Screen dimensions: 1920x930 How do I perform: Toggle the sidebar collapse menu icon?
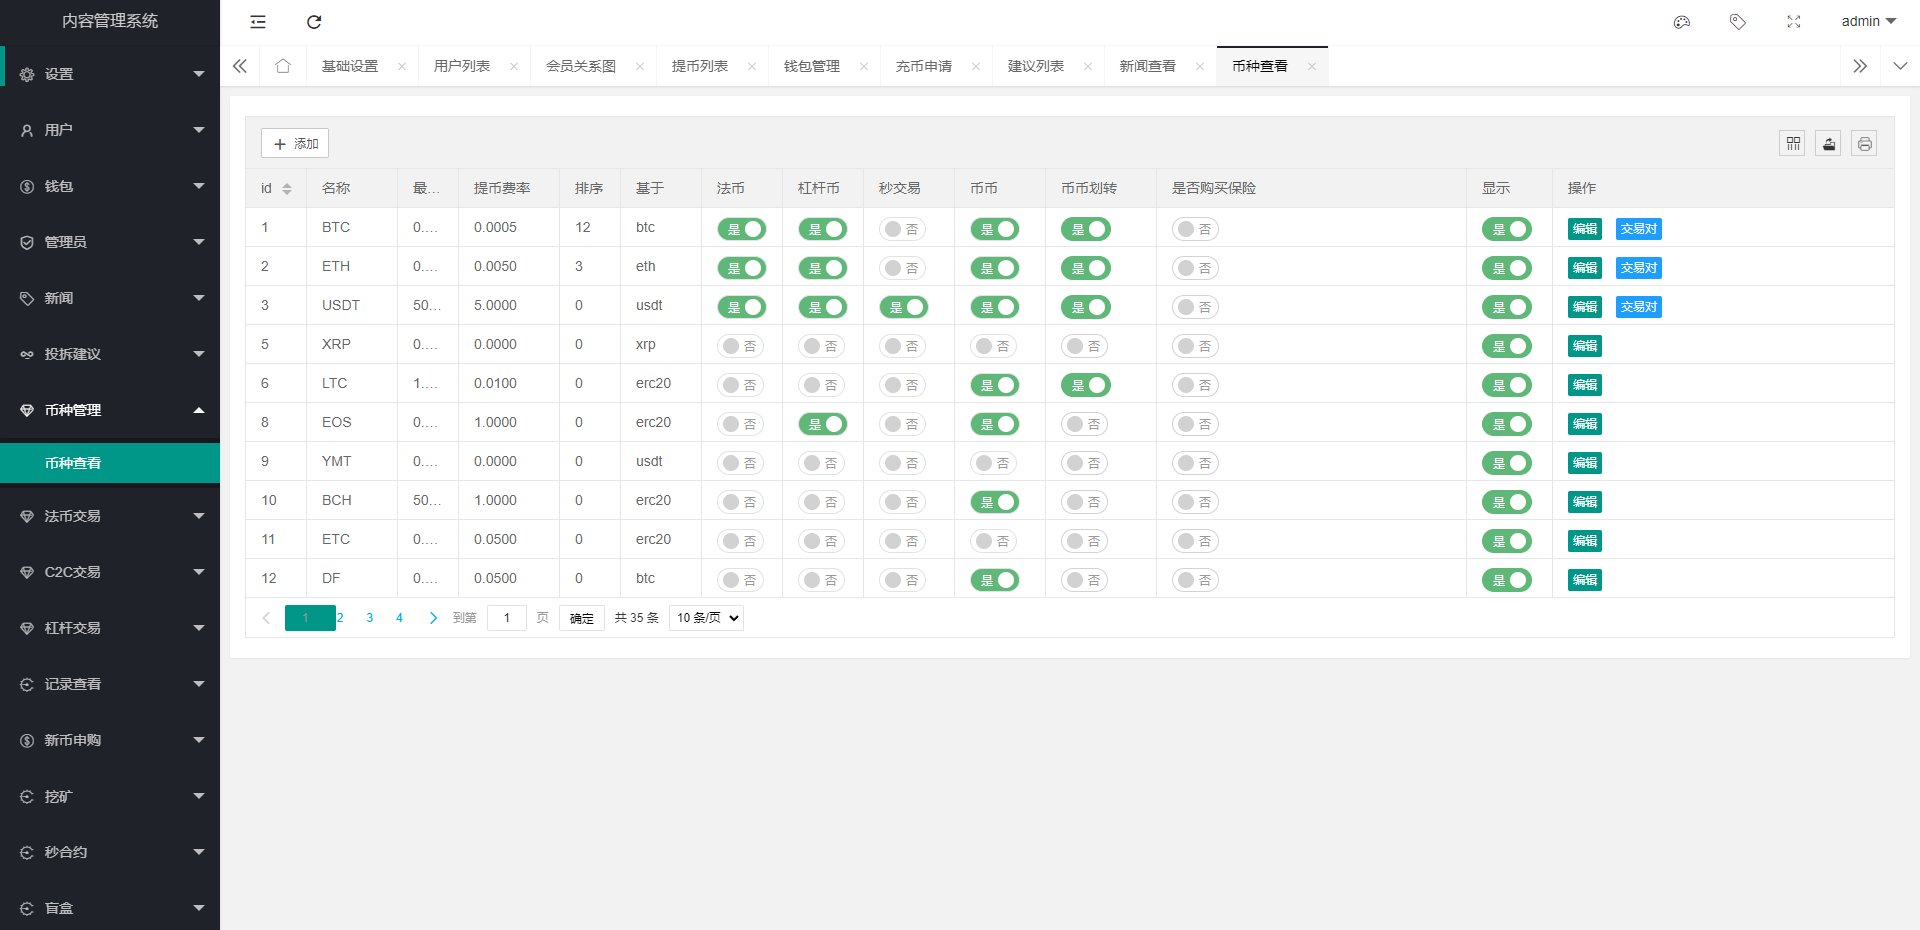click(258, 22)
